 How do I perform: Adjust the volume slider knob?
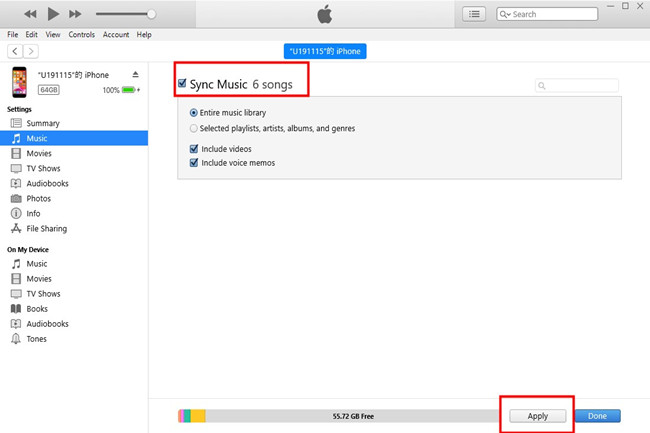[151, 14]
